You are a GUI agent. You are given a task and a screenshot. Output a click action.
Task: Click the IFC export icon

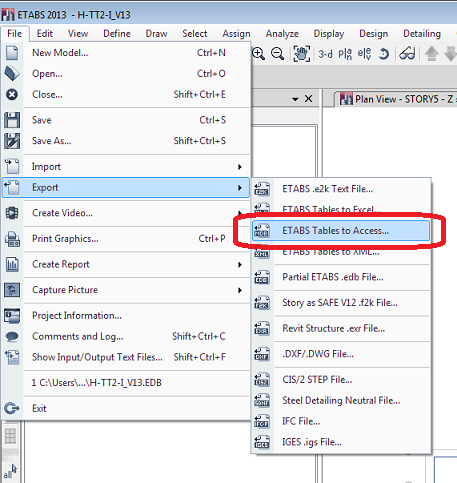click(x=262, y=421)
